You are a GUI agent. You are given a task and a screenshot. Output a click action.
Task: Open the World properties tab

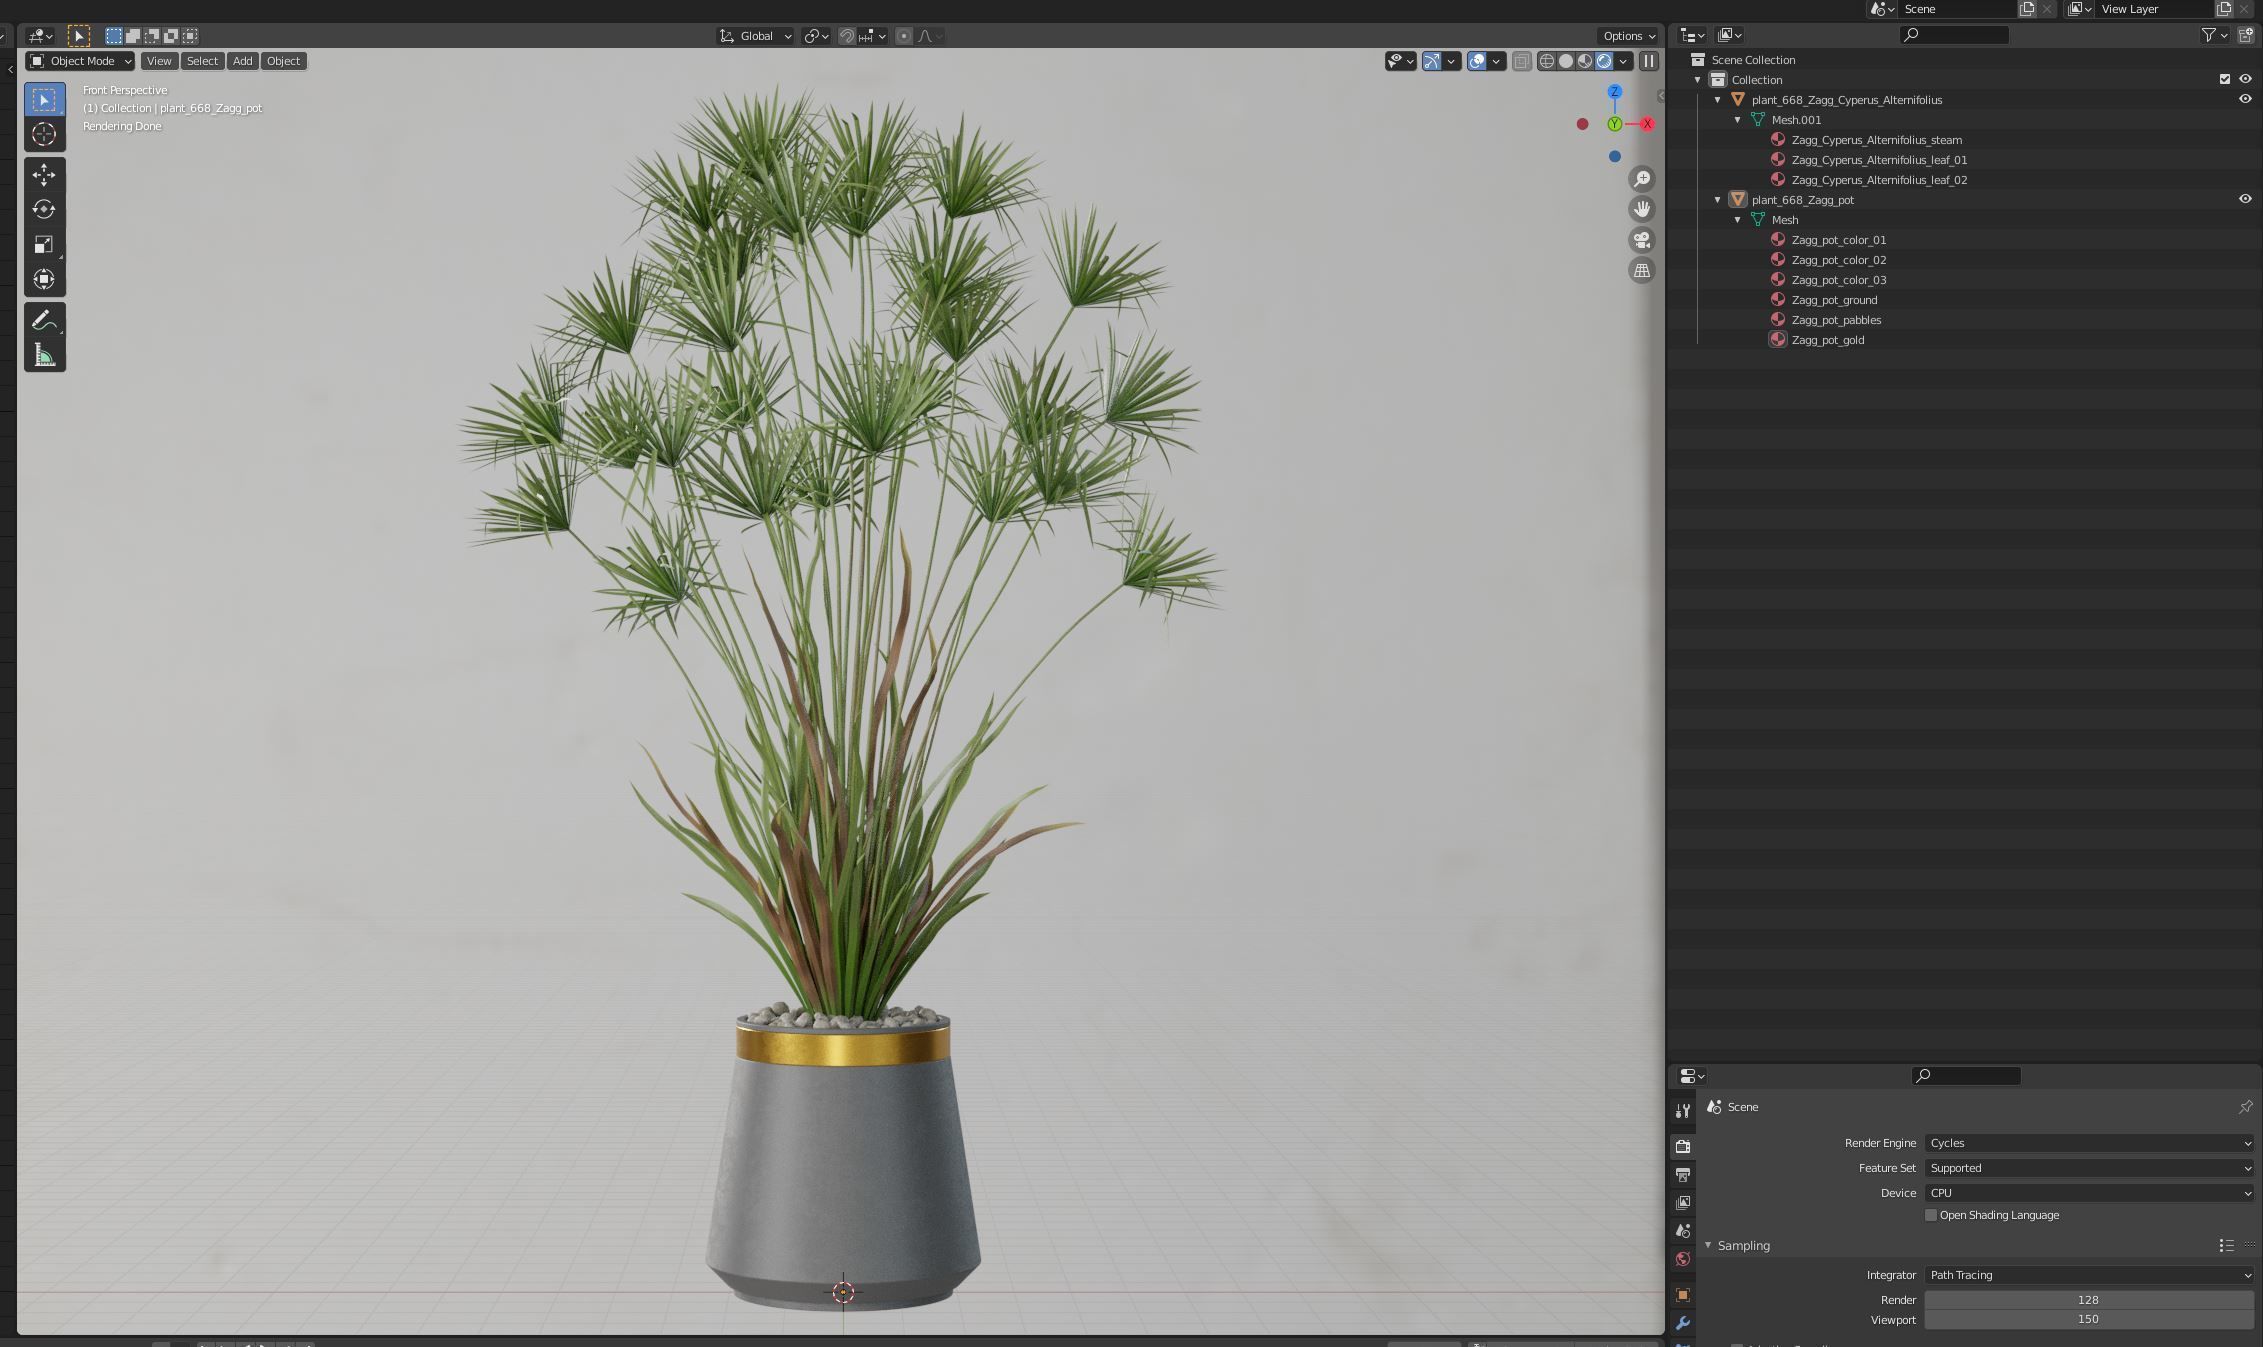[1683, 1259]
